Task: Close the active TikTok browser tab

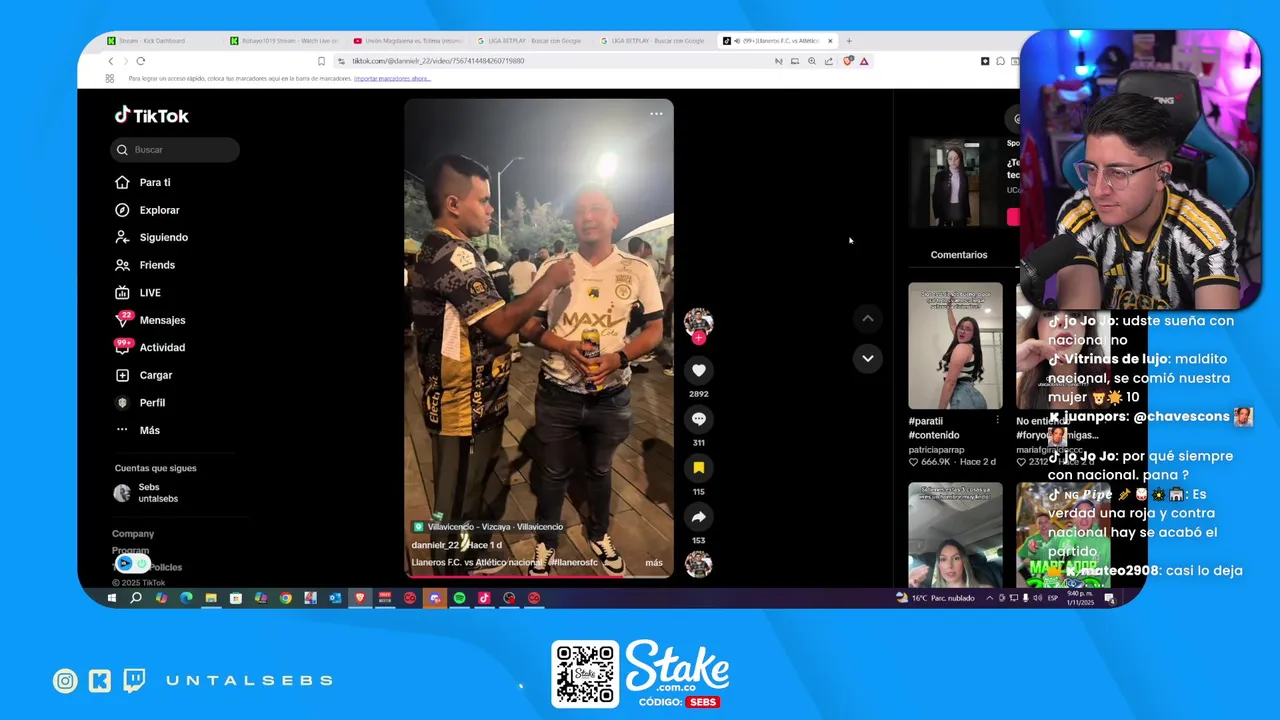Action: [x=830, y=41]
